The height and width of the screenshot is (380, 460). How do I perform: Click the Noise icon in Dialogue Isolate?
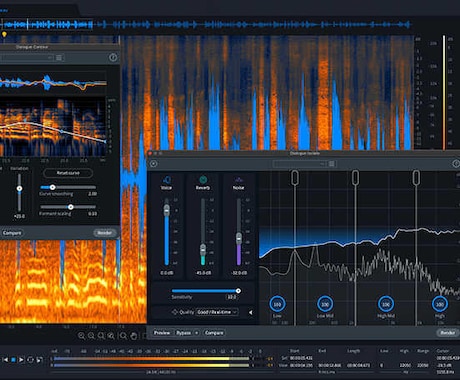pos(238,180)
